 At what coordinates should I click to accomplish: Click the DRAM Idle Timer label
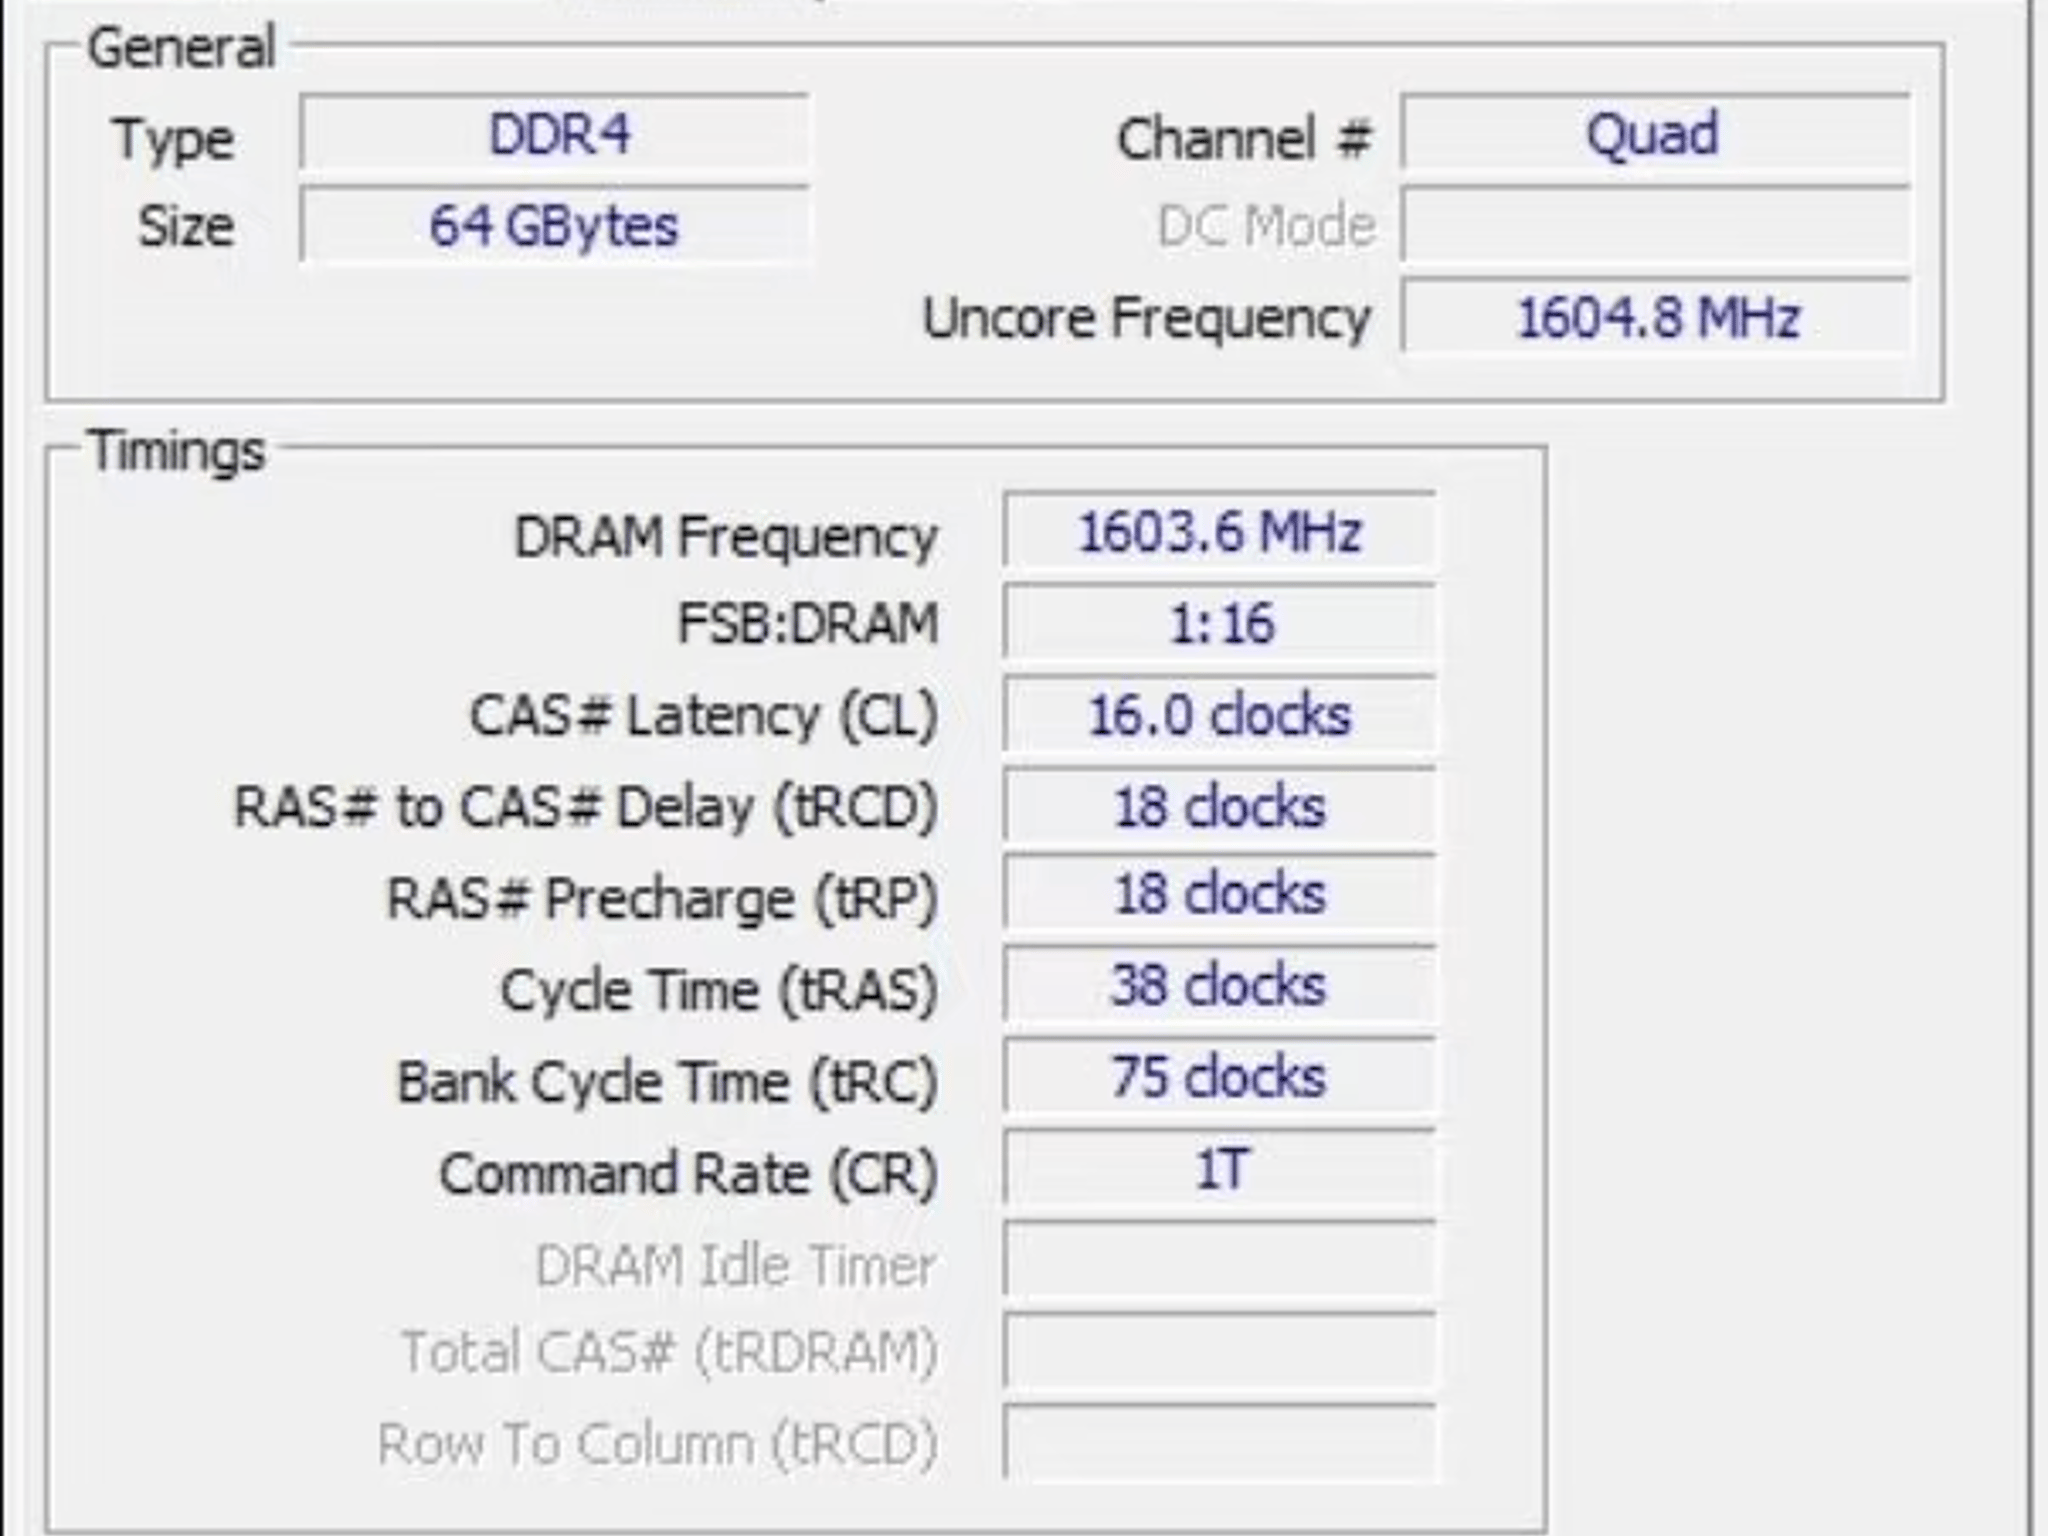pyautogui.click(x=737, y=1266)
